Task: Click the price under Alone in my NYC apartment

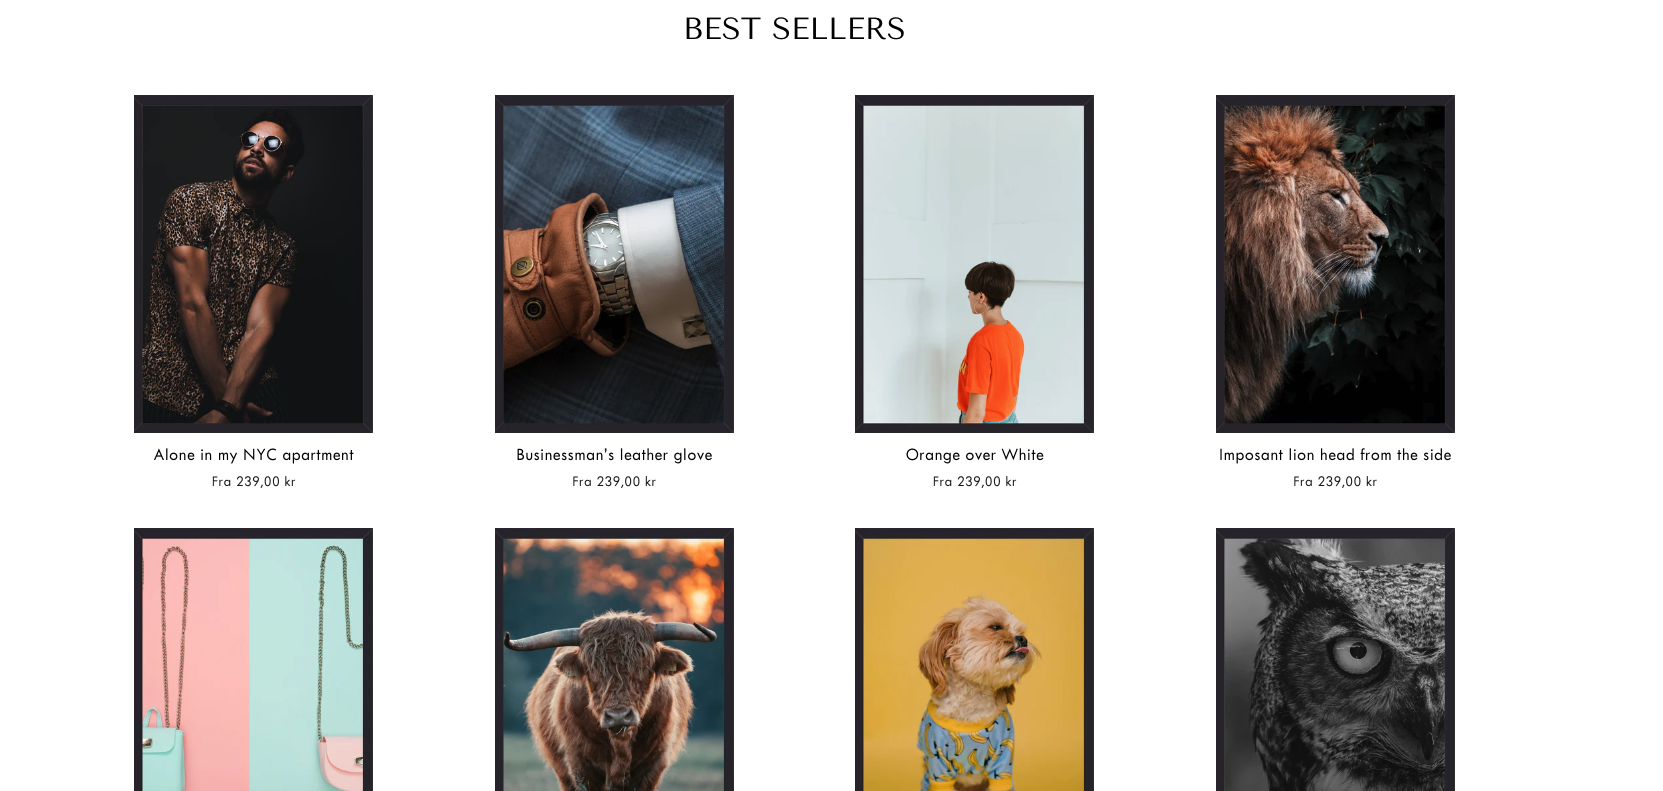Action: pyautogui.click(x=254, y=482)
